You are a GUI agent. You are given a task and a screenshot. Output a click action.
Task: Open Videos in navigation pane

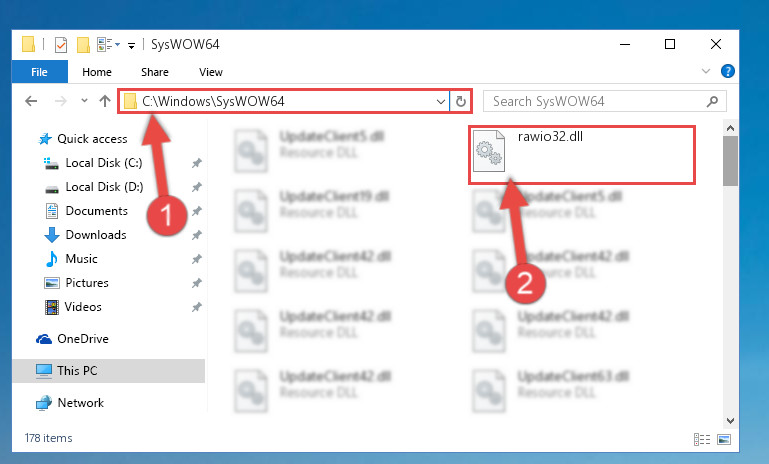click(x=73, y=307)
